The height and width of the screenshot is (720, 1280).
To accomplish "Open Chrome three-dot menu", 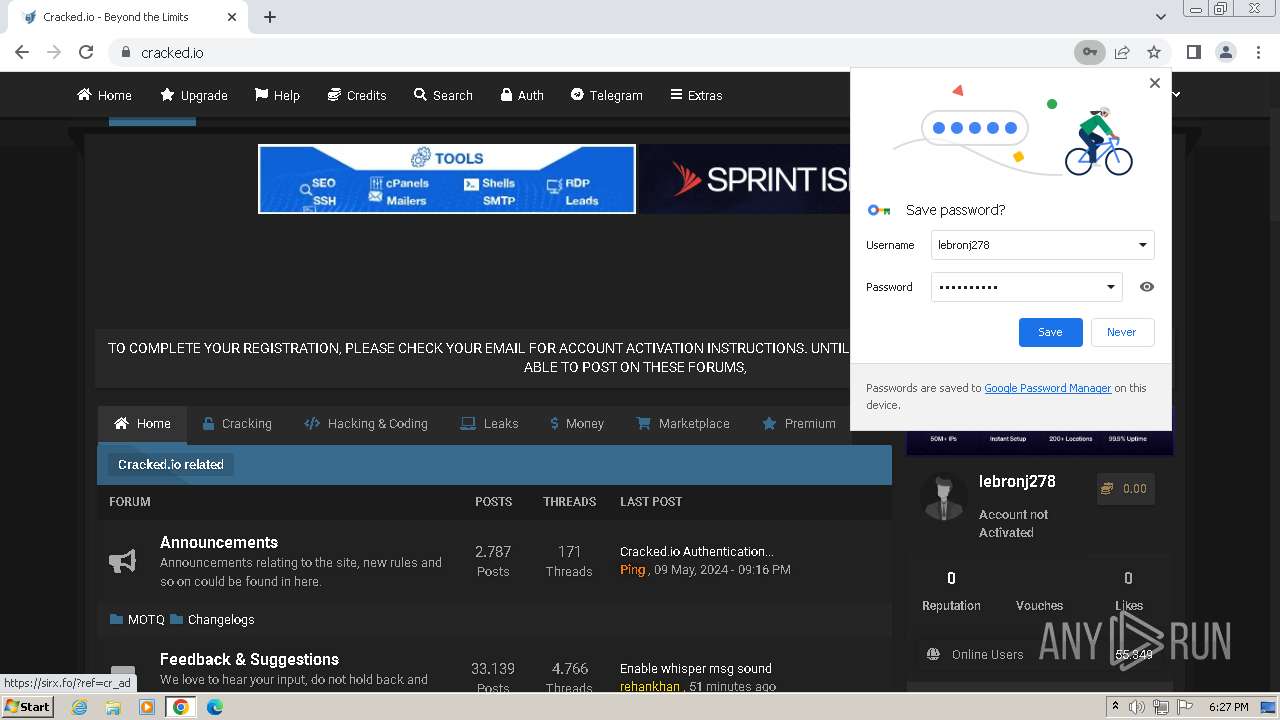I will click(1258, 52).
